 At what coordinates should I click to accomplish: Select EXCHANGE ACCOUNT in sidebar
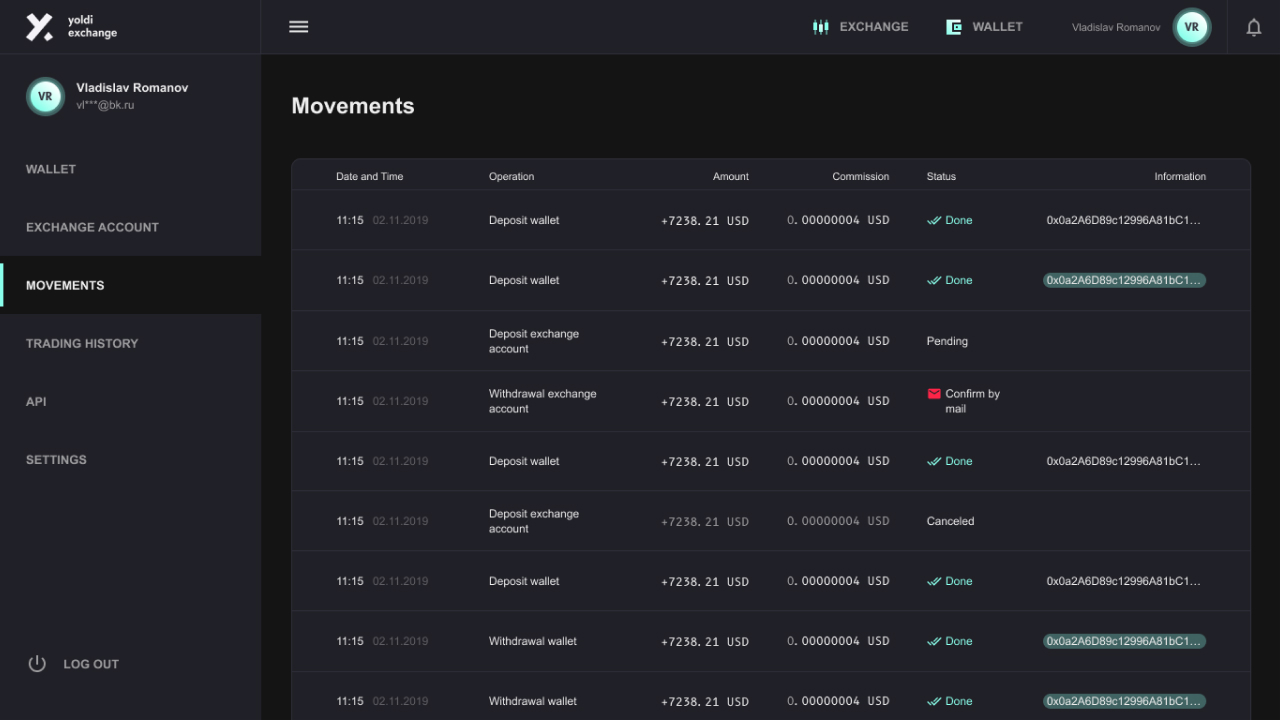(92, 227)
